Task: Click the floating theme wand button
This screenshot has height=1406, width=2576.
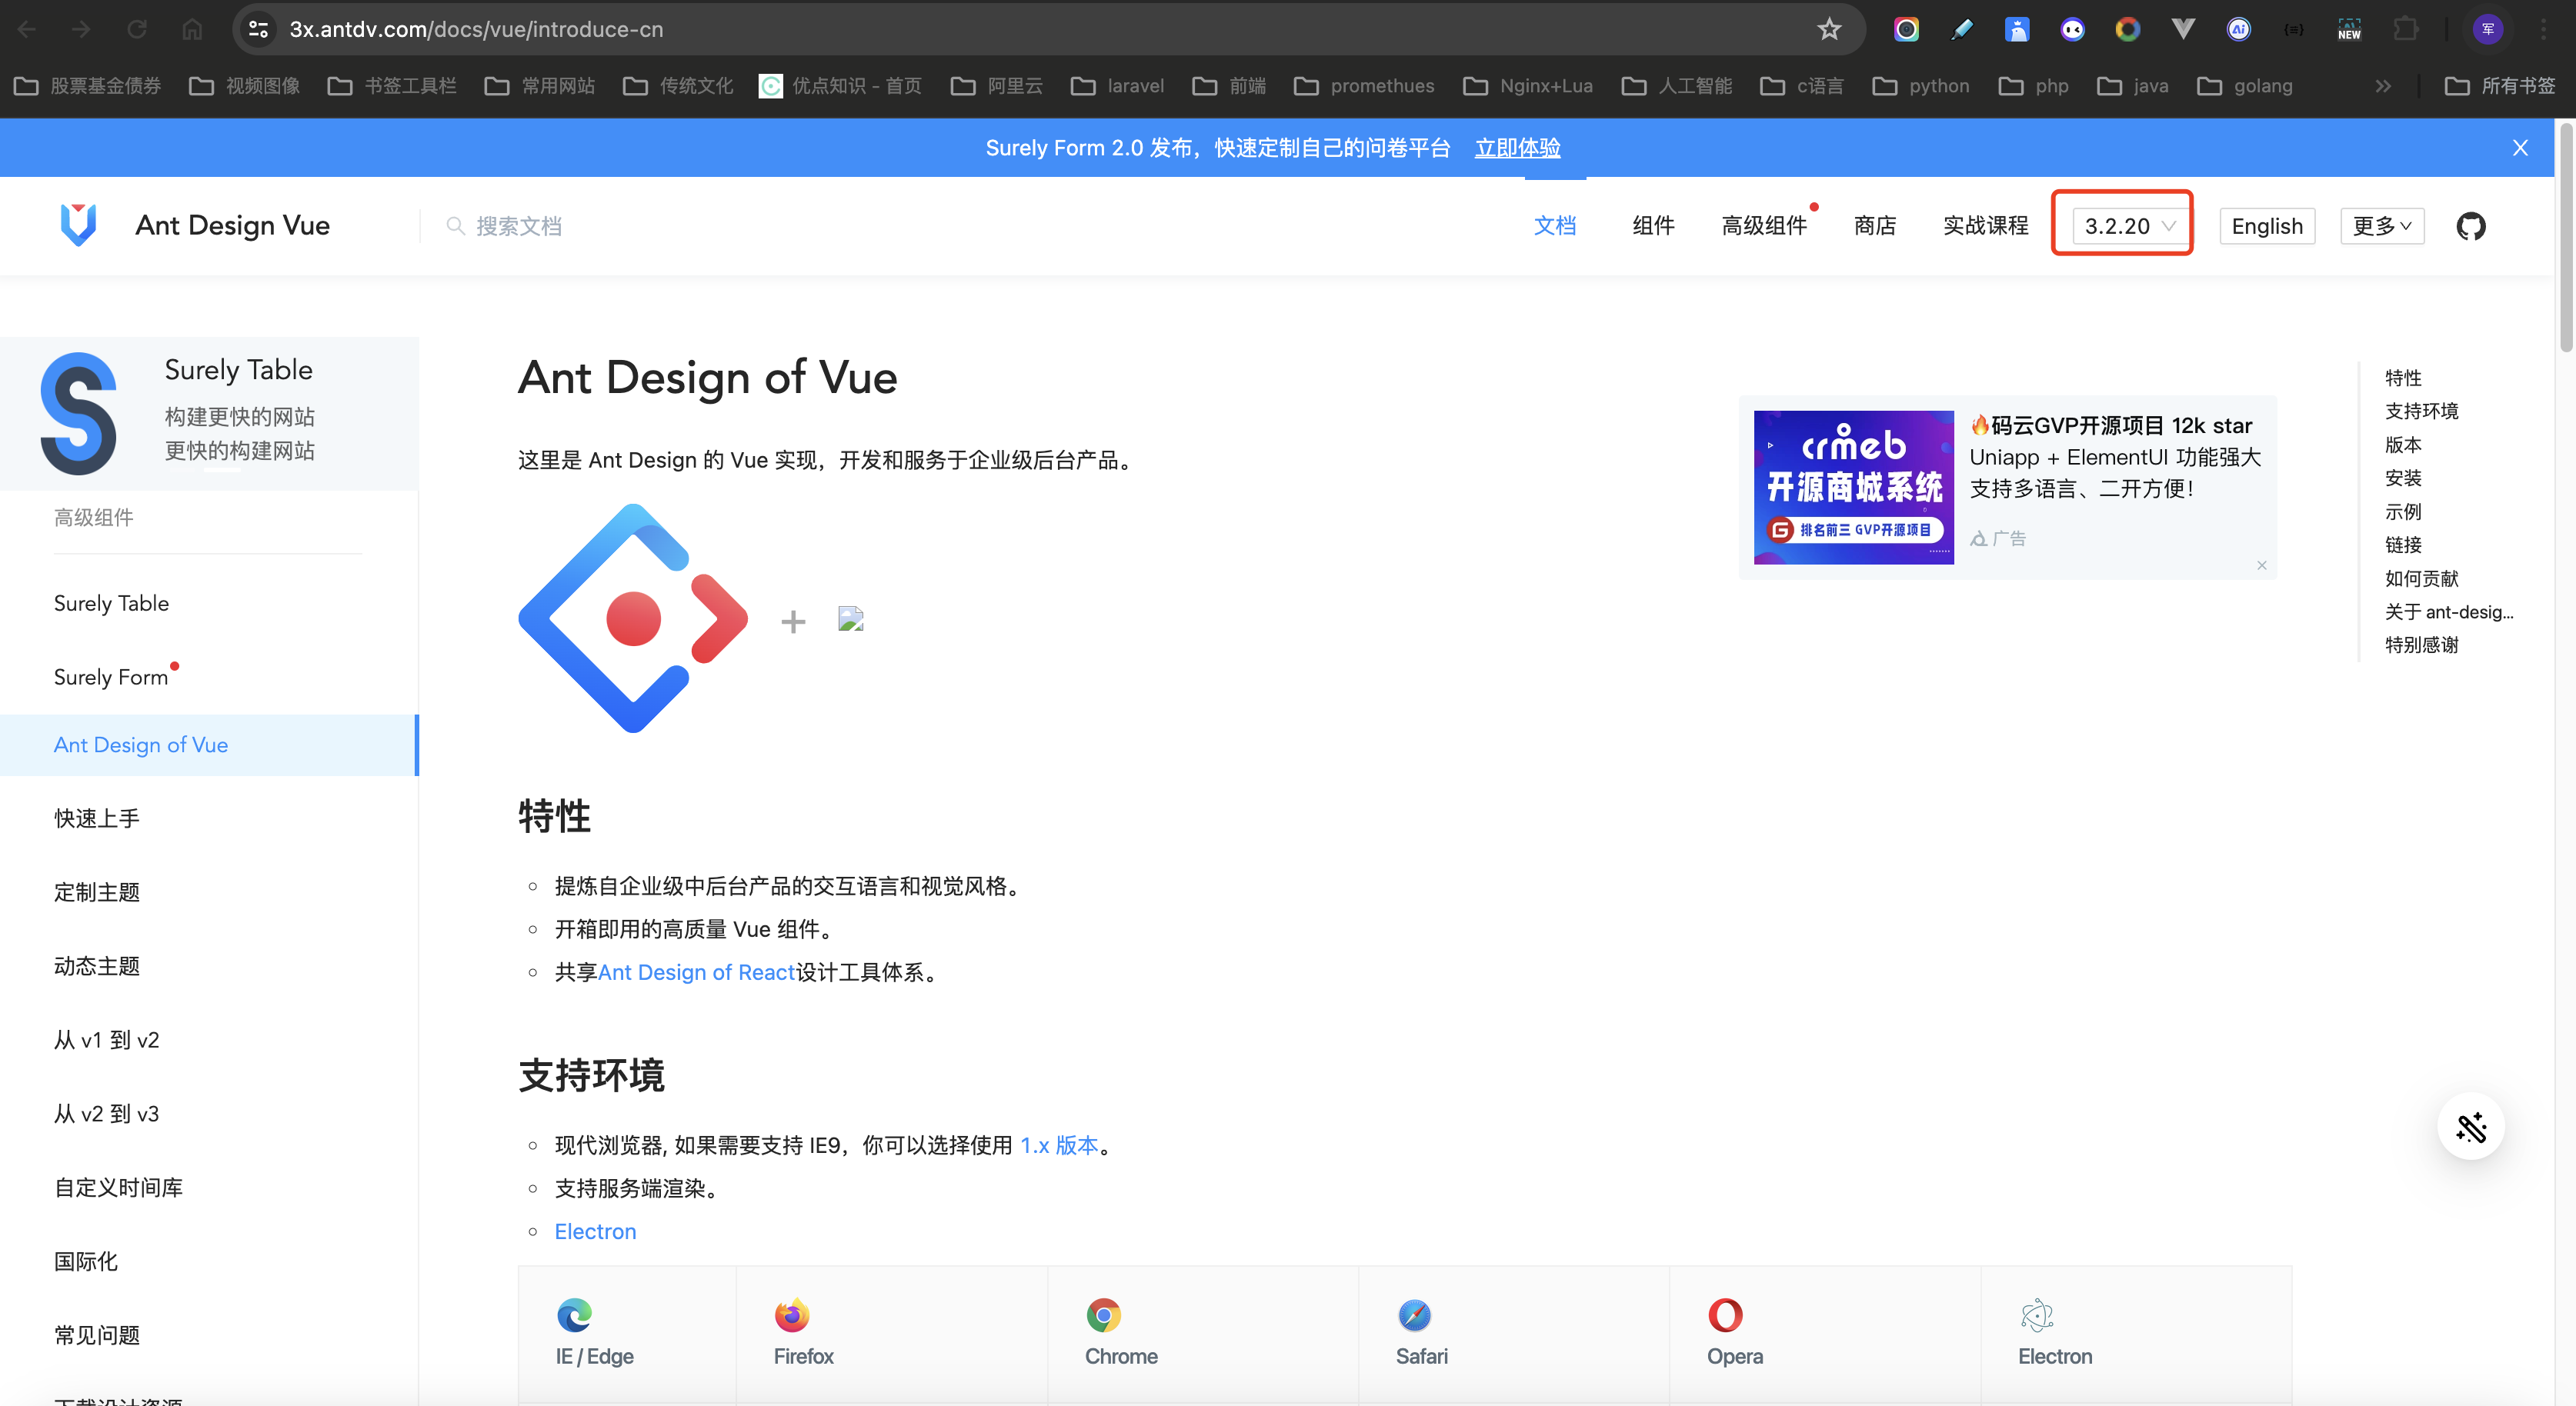Action: 2470,1128
